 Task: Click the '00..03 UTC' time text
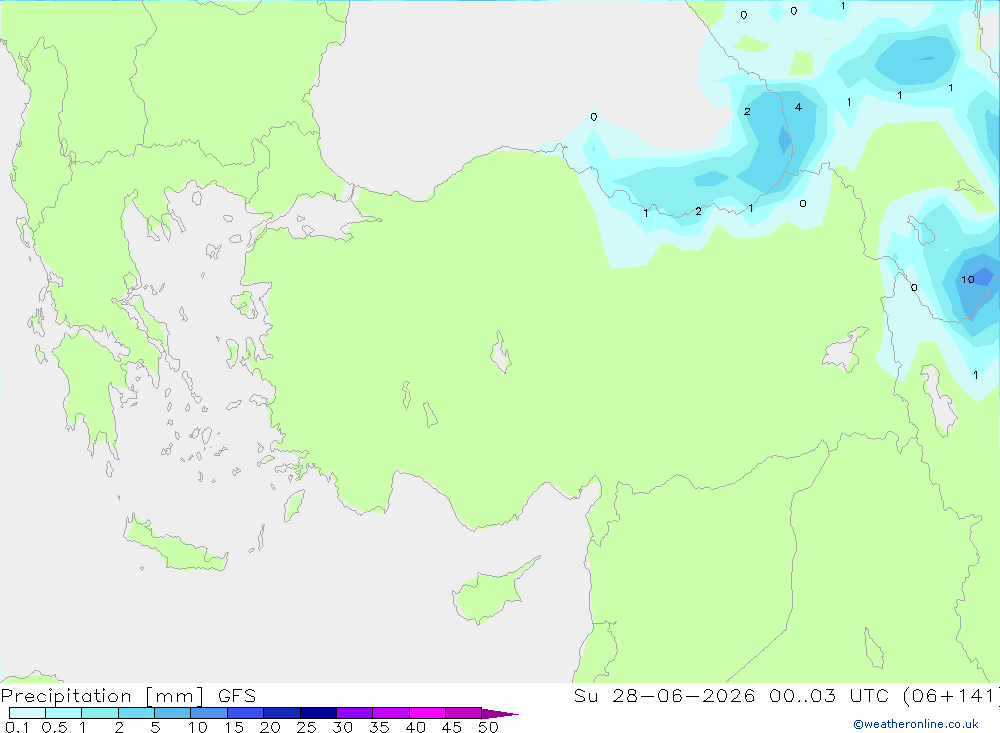point(829,696)
